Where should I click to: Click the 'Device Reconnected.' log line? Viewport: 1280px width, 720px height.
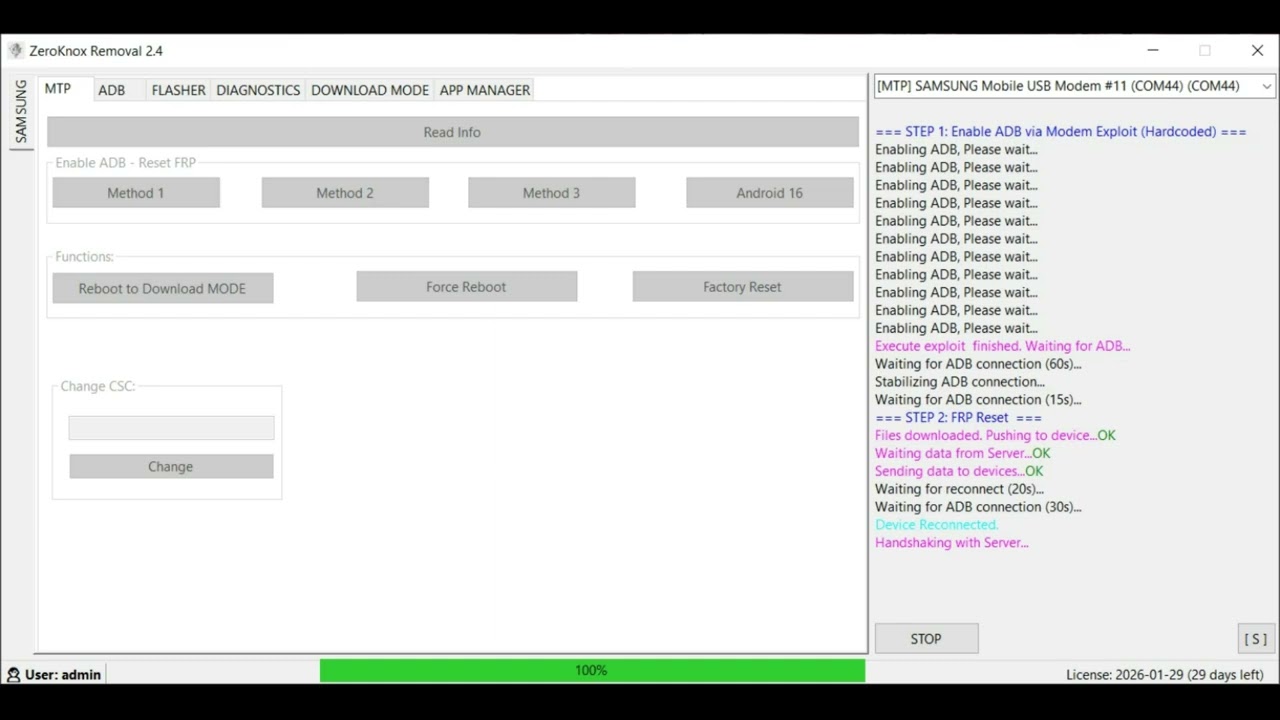[x=937, y=525]
